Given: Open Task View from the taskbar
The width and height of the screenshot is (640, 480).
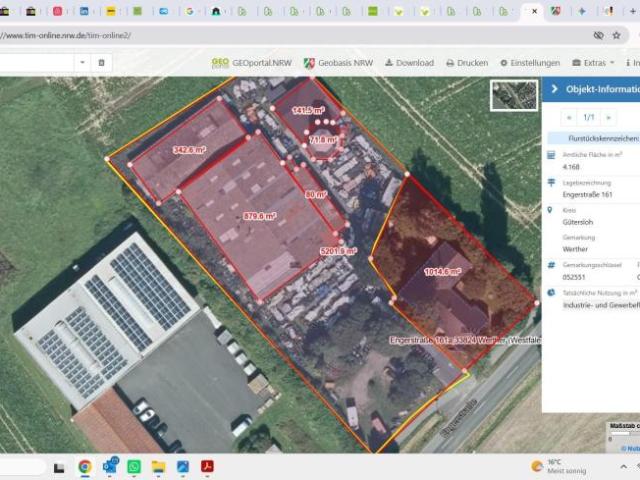Looking at the screenshot, I should click(x=60, y=467).
